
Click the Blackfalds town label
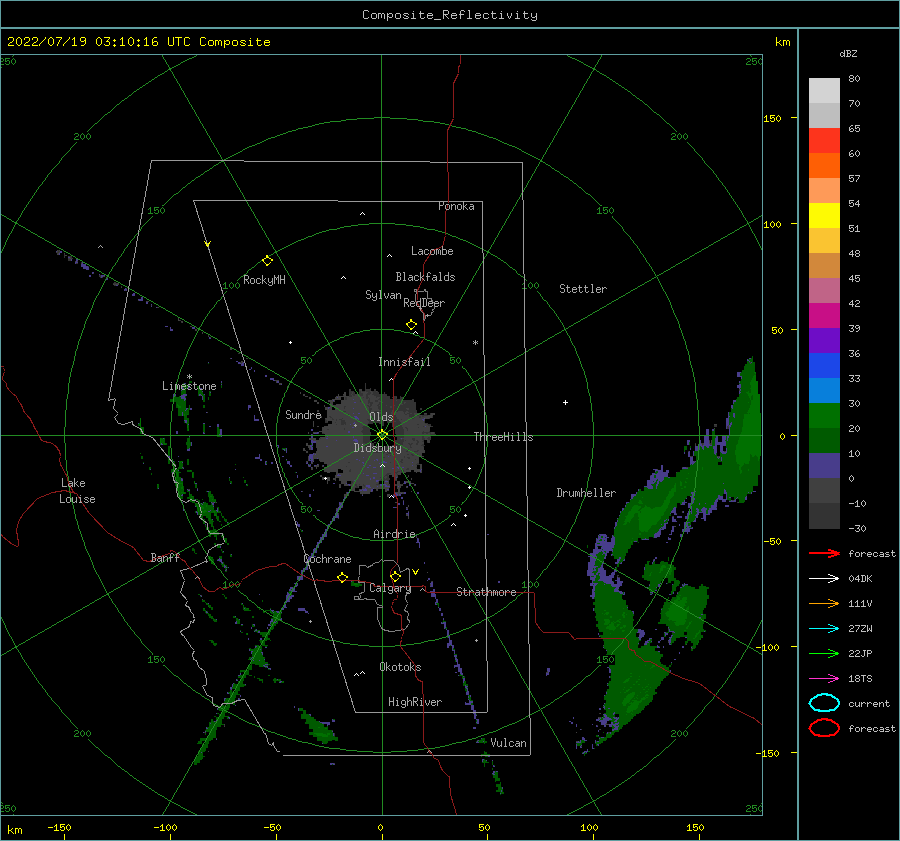point(425,277)
